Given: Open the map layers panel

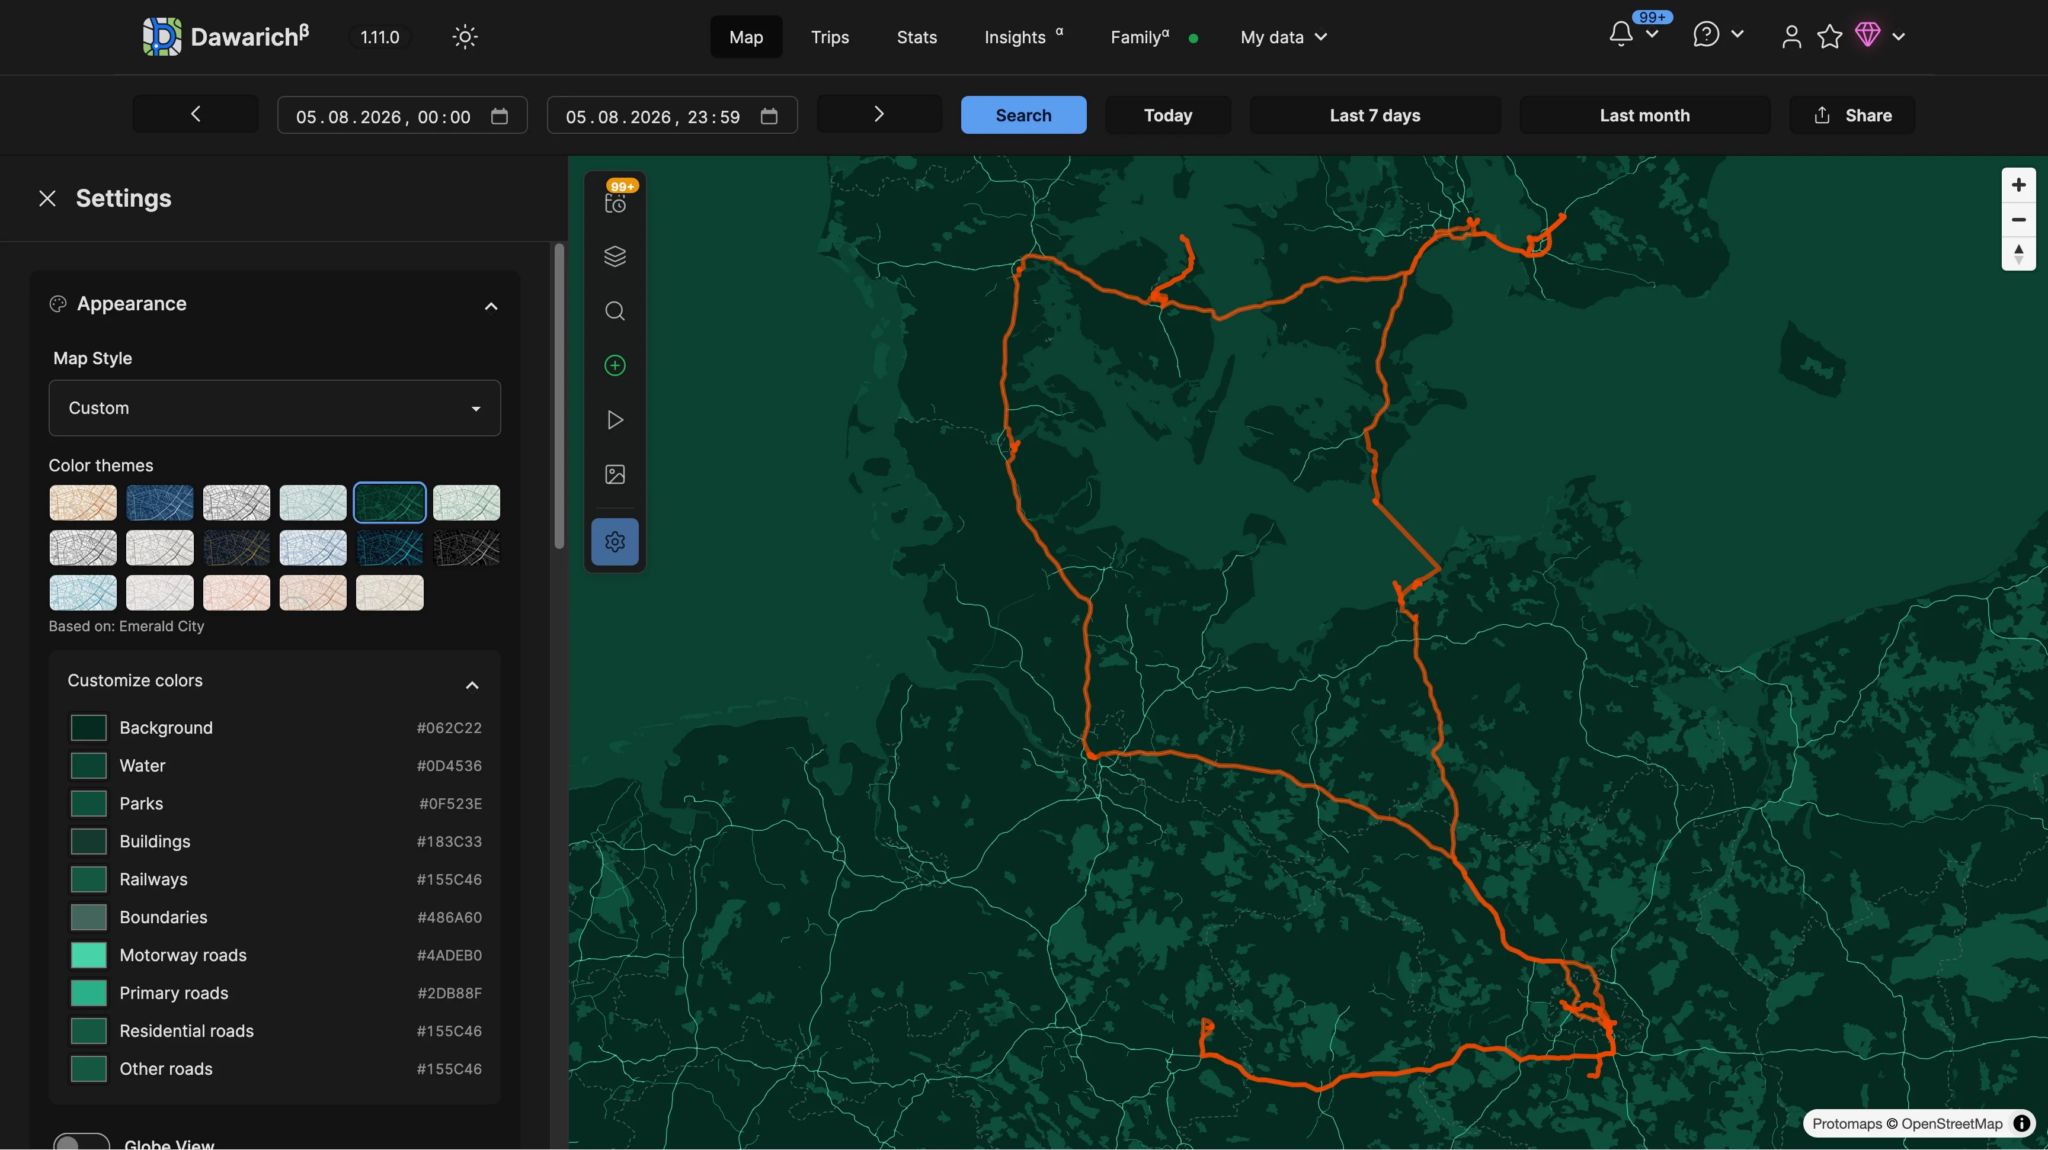Looking at the screenshot, I should coord(615,256).
